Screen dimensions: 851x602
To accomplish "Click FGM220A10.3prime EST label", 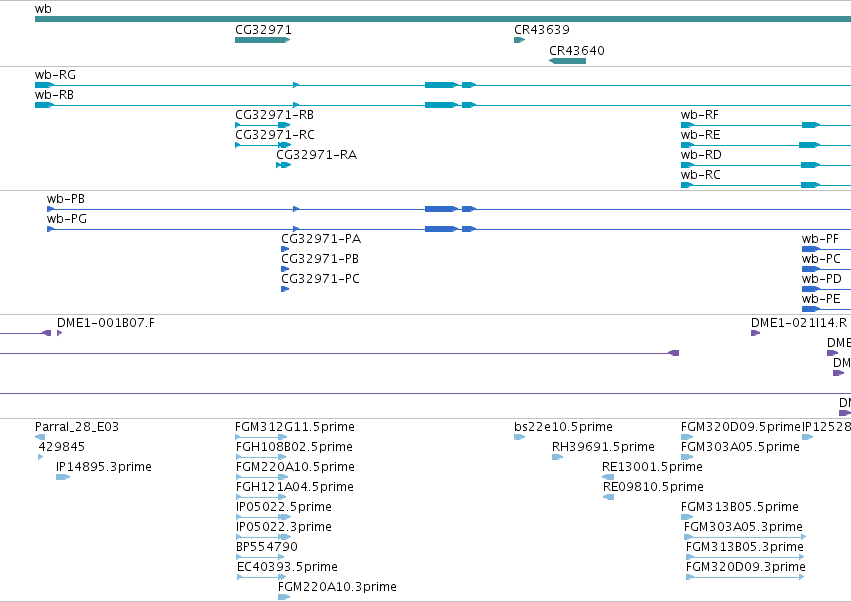I will point(337,587).
